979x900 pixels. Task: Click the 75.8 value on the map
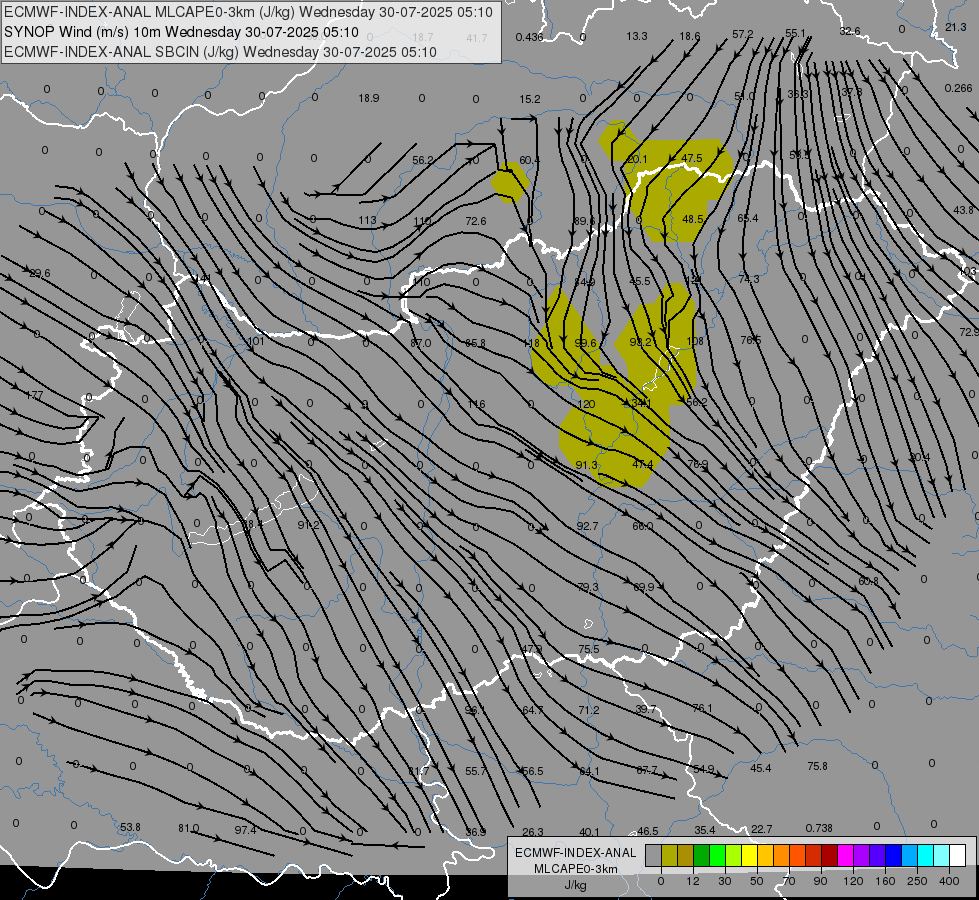click(x=817, y=766)
